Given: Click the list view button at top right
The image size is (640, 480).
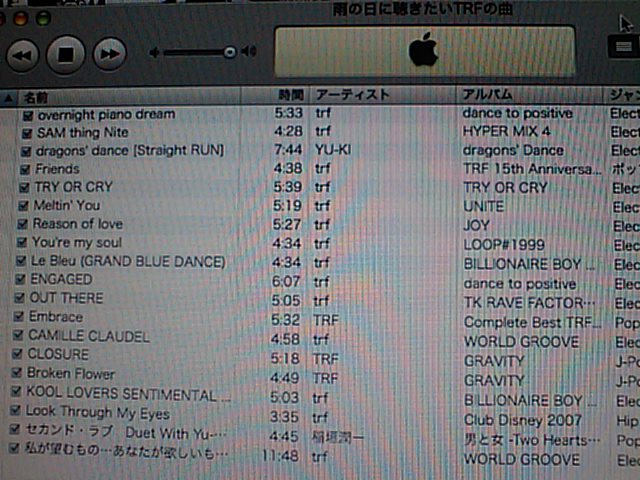Looking at the screenshot, I should pos(623,46).
